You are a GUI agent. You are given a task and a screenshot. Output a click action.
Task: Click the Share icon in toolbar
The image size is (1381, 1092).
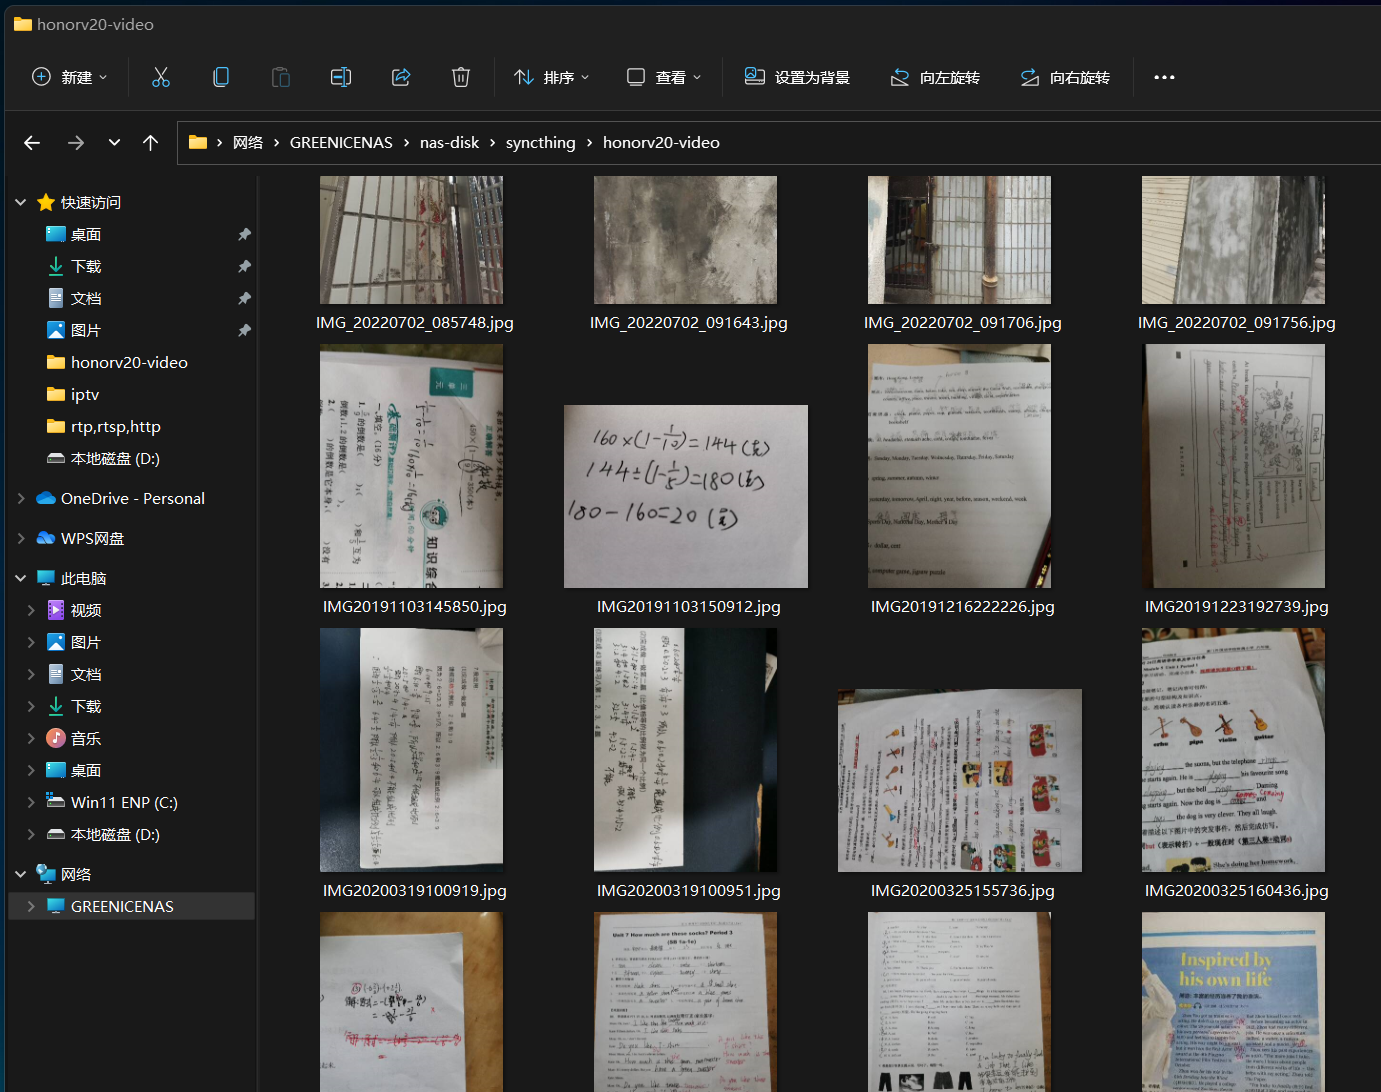tap(401, 77)
